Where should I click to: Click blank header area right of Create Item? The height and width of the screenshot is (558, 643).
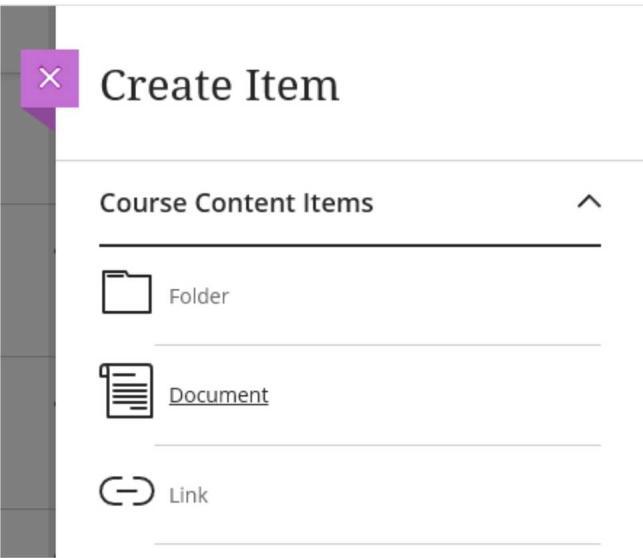(490, 85)
